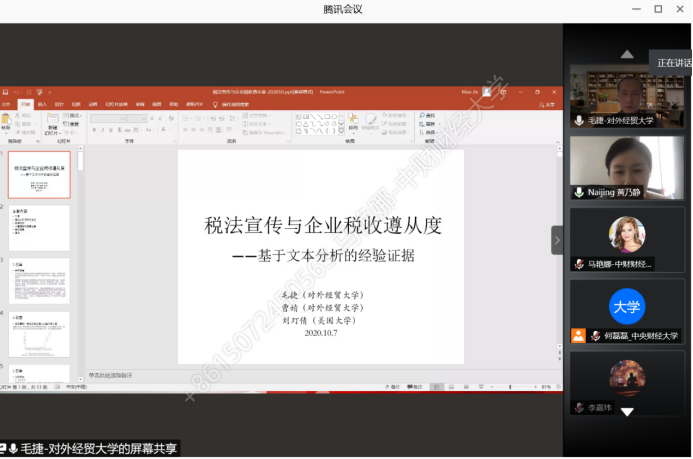
Task: Select Naijing 黄乃静 video tile
Action: pos(627,165)
